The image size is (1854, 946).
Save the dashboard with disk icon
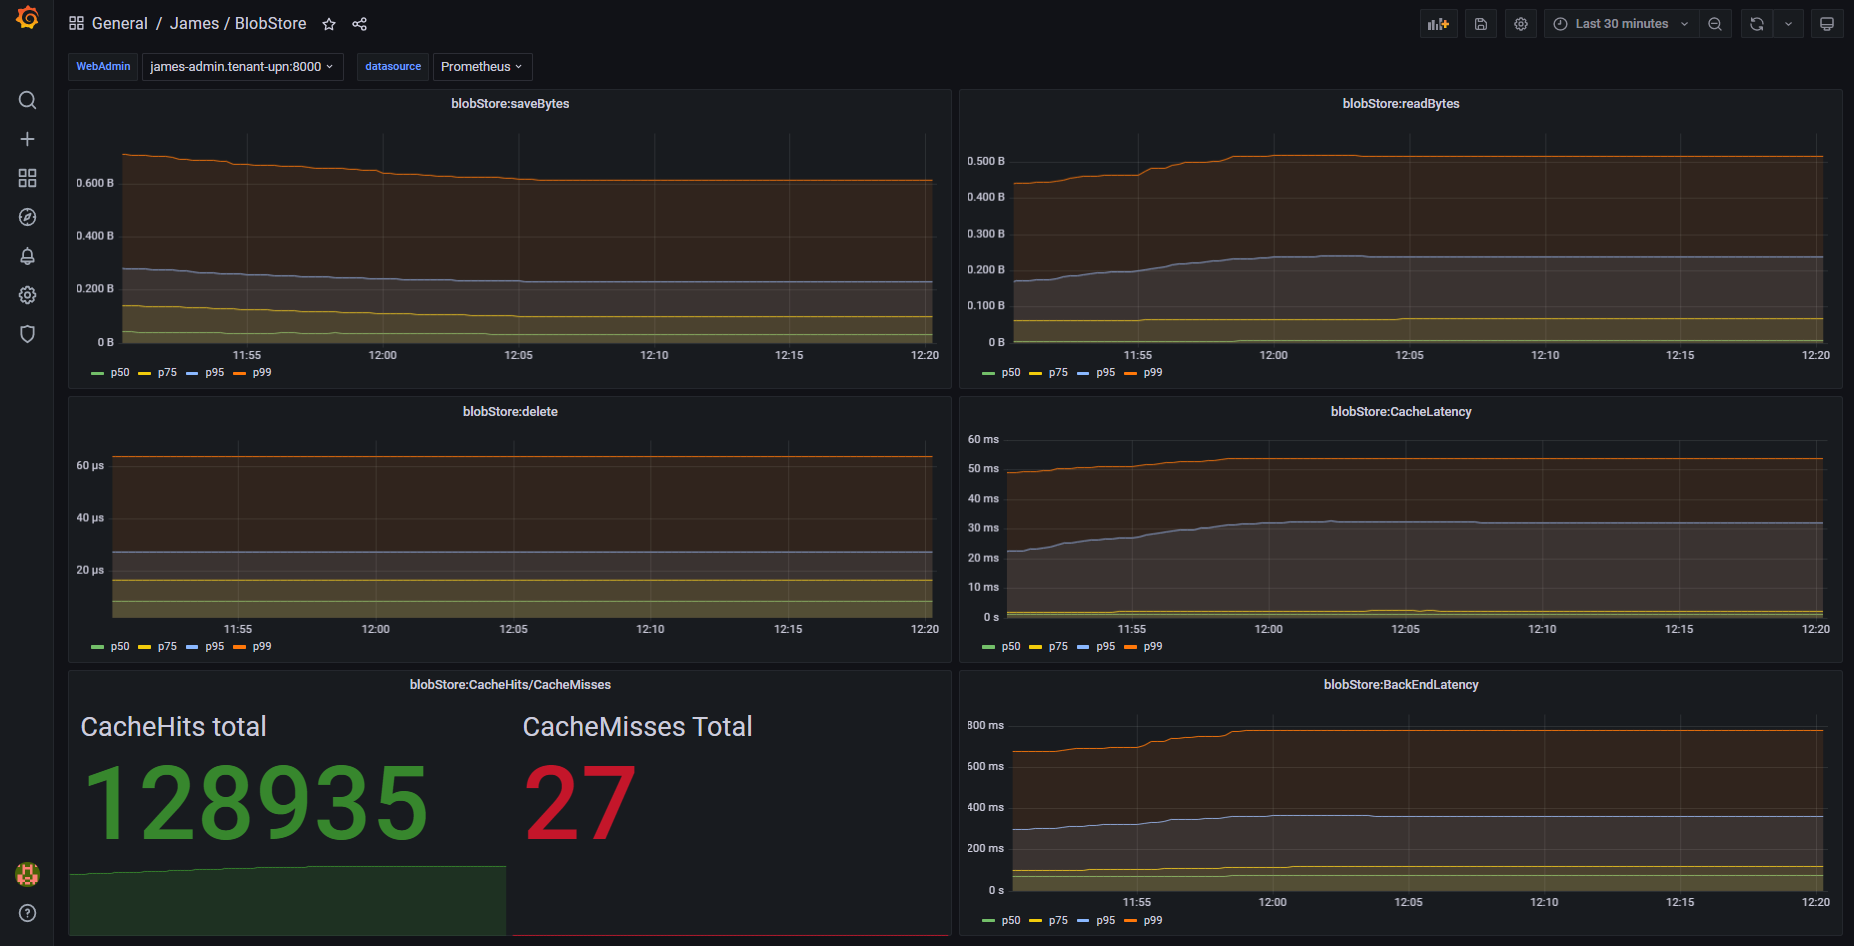coord(1481,24)
